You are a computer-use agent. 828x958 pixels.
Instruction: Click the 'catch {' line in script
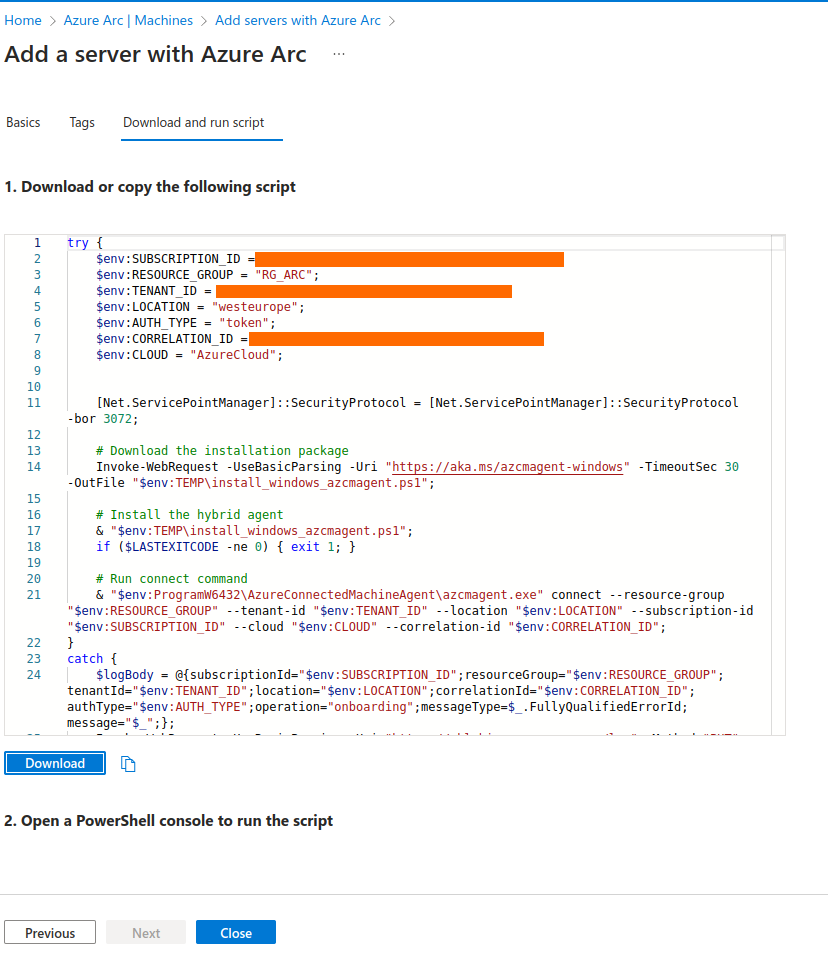[92, 659]
